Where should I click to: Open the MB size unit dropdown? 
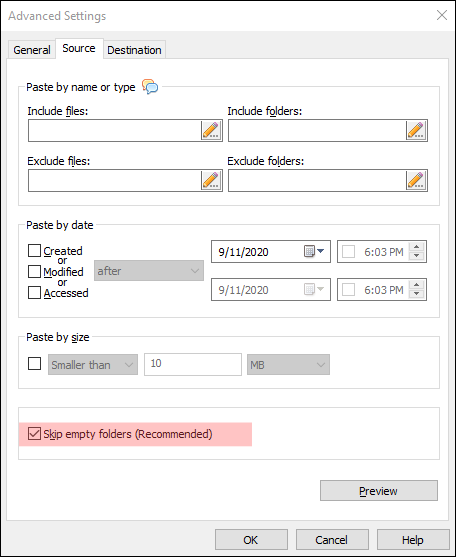288,364
